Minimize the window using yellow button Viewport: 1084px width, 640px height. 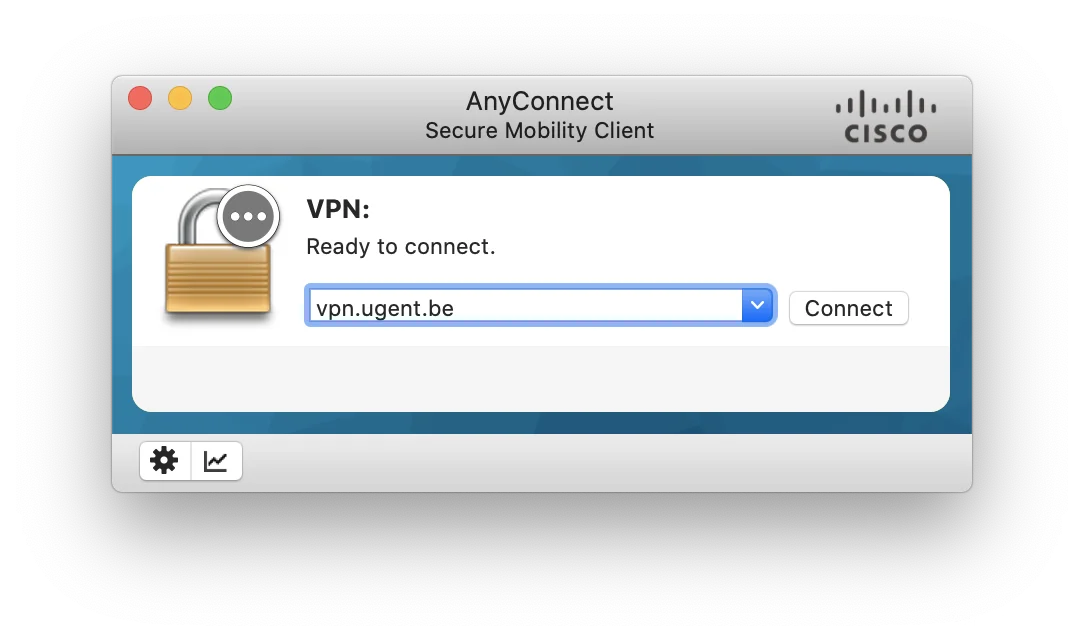click(x=180, y=98)
